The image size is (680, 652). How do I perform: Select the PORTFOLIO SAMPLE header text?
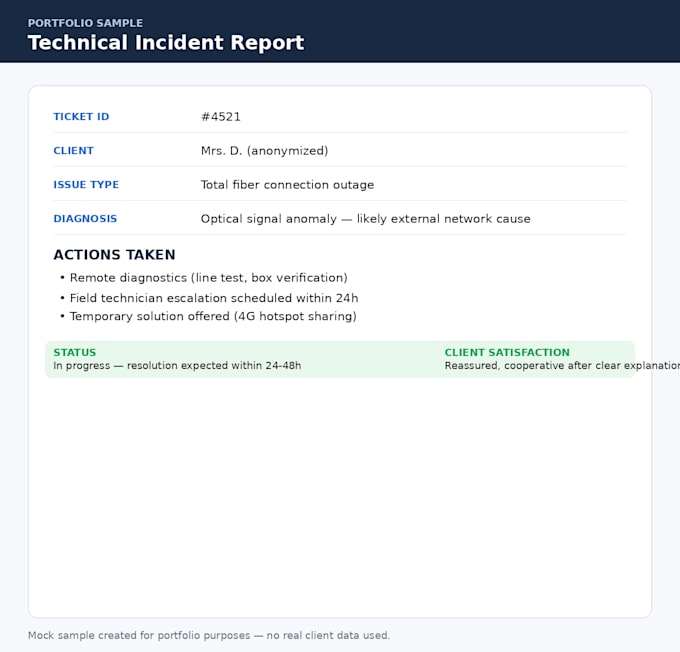pos(85,23)
